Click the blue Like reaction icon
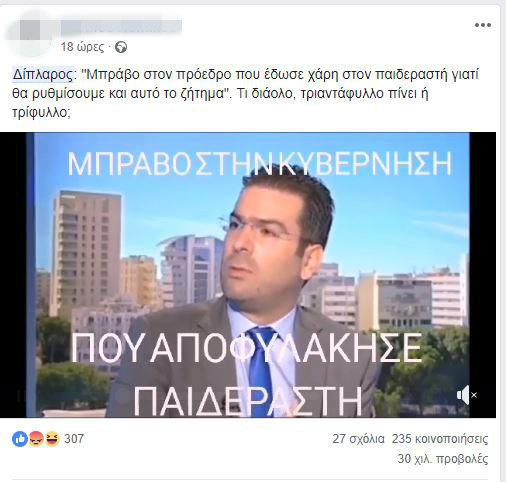 click(20, 439)
